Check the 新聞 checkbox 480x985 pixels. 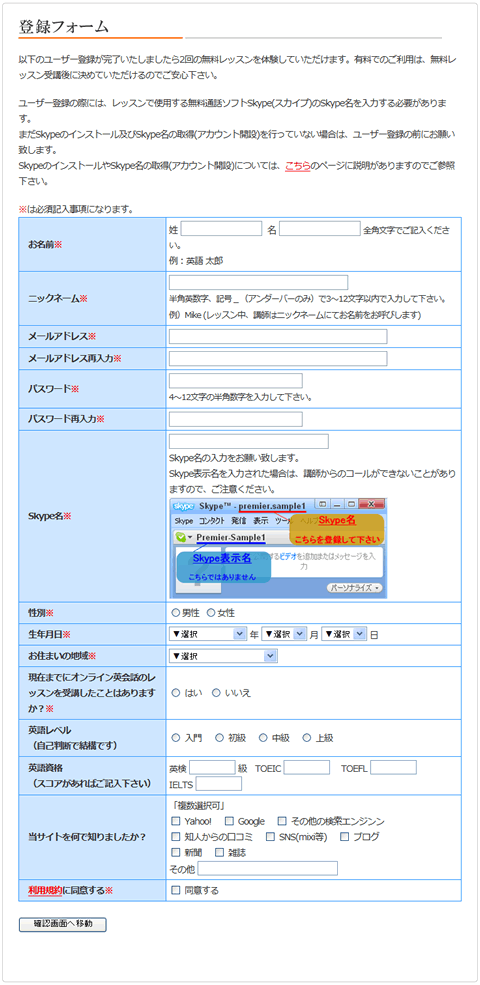tap(176, 852)
